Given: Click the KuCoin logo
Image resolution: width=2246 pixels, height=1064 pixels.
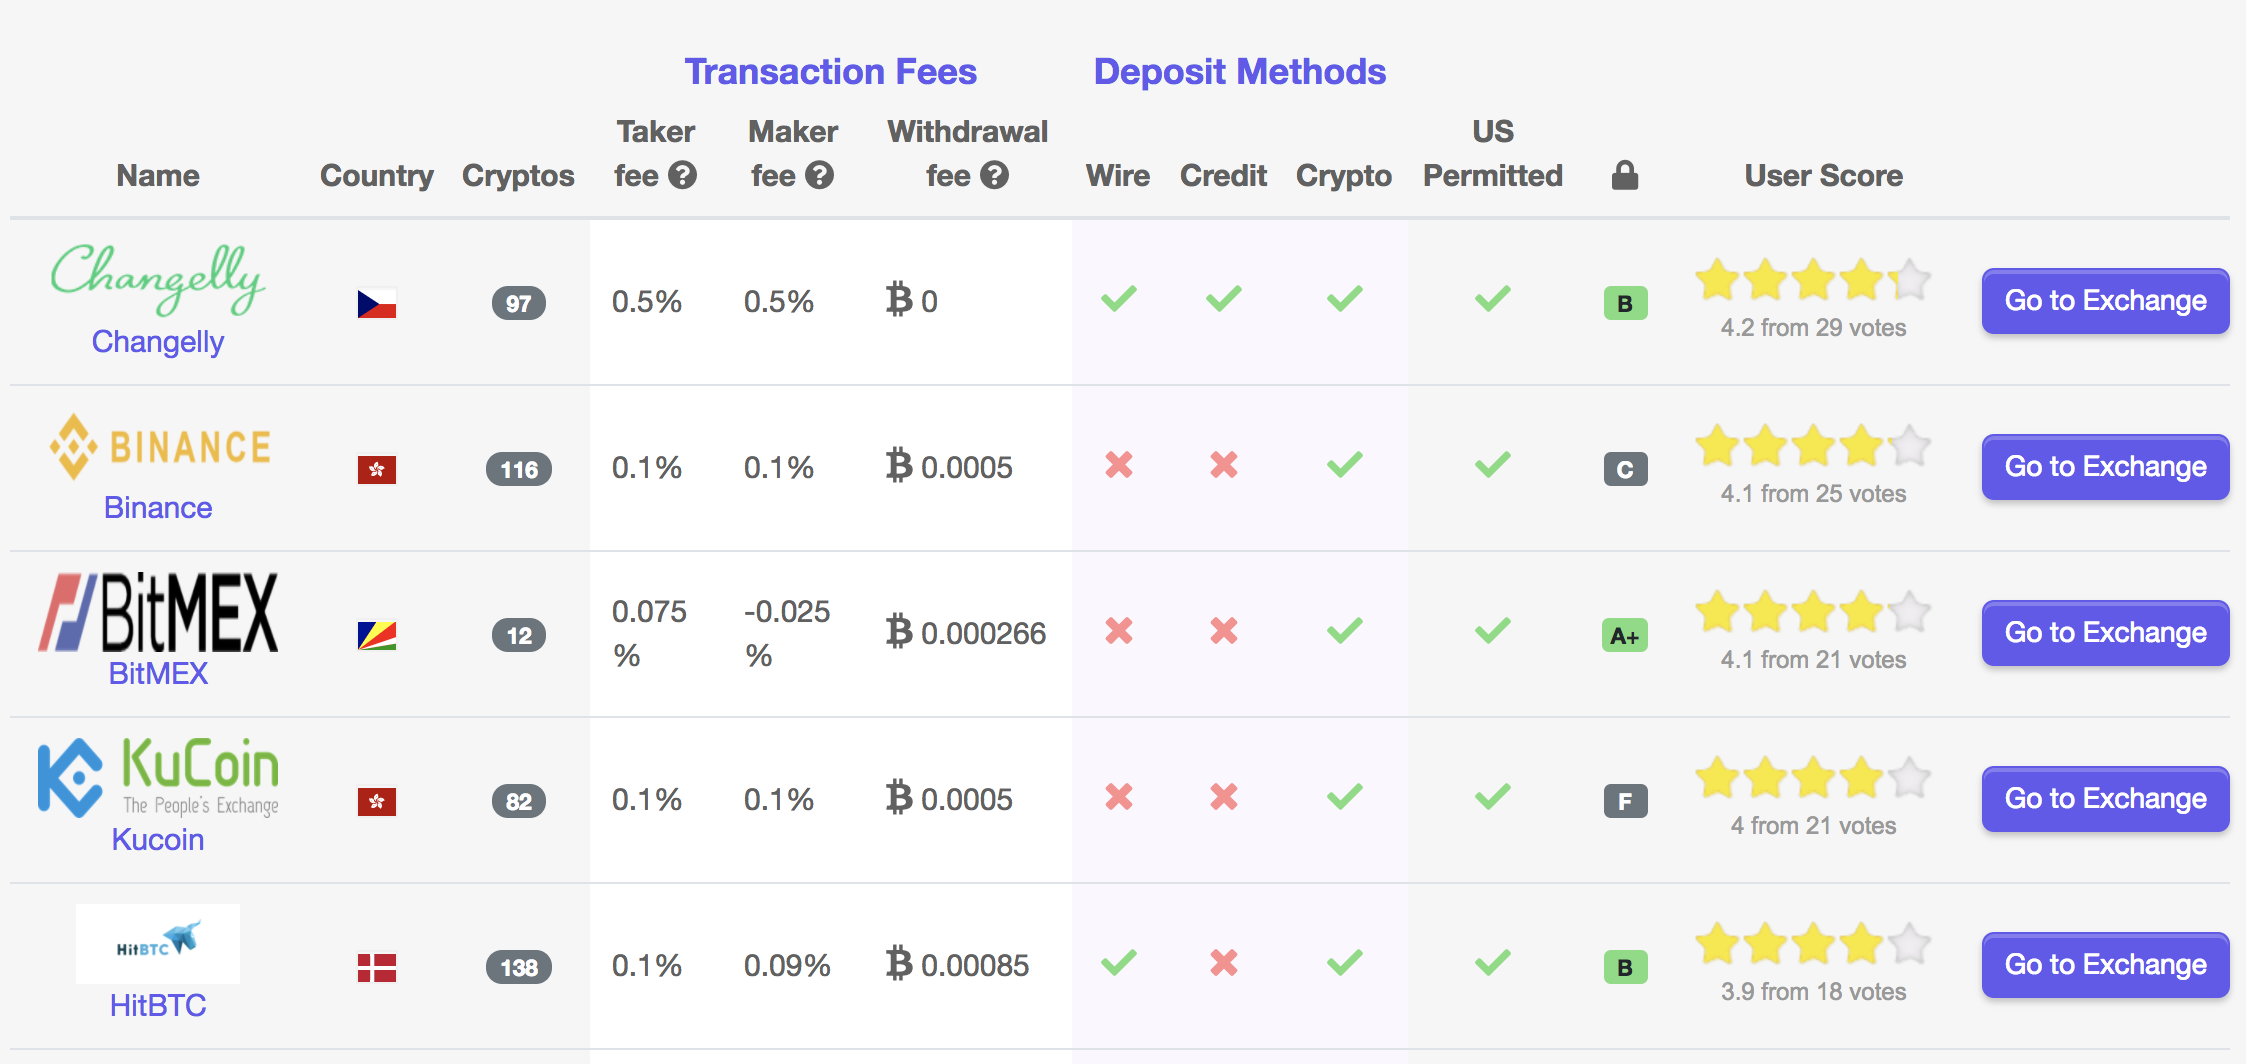Looking at the screenshot, I should [160, 778].
